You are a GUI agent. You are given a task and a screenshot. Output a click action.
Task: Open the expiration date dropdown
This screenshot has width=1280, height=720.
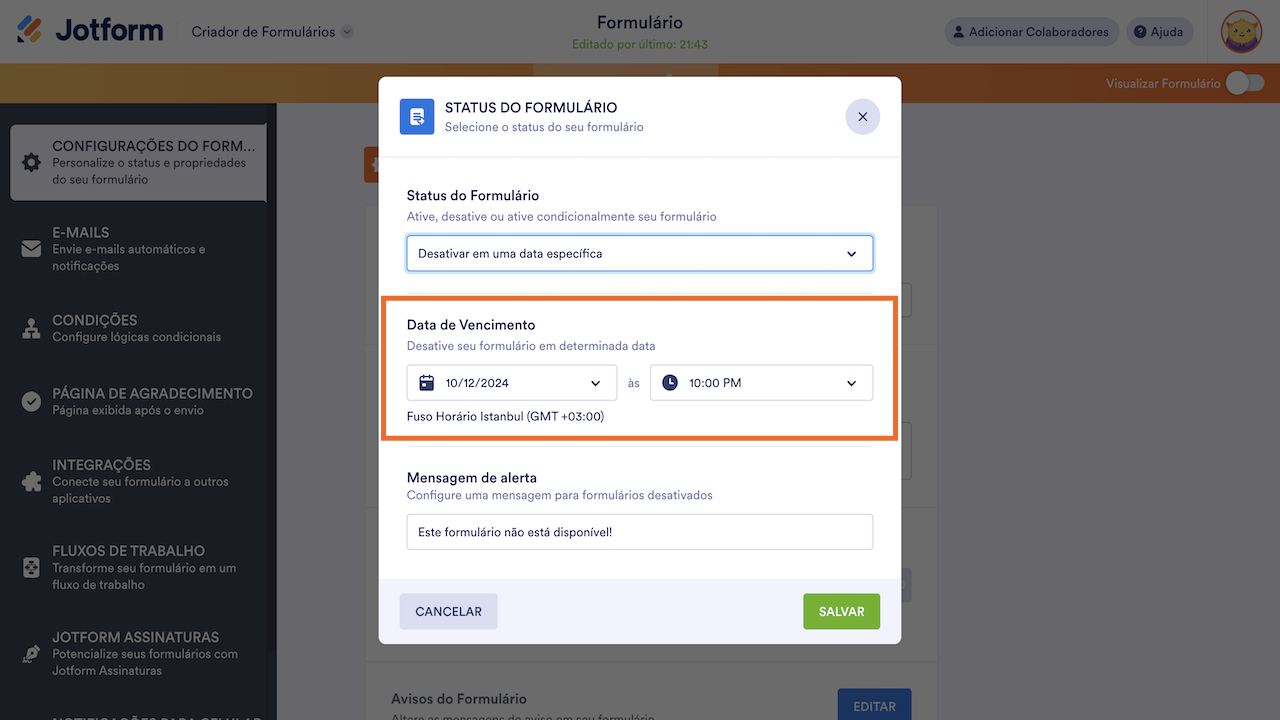(512, 383)
